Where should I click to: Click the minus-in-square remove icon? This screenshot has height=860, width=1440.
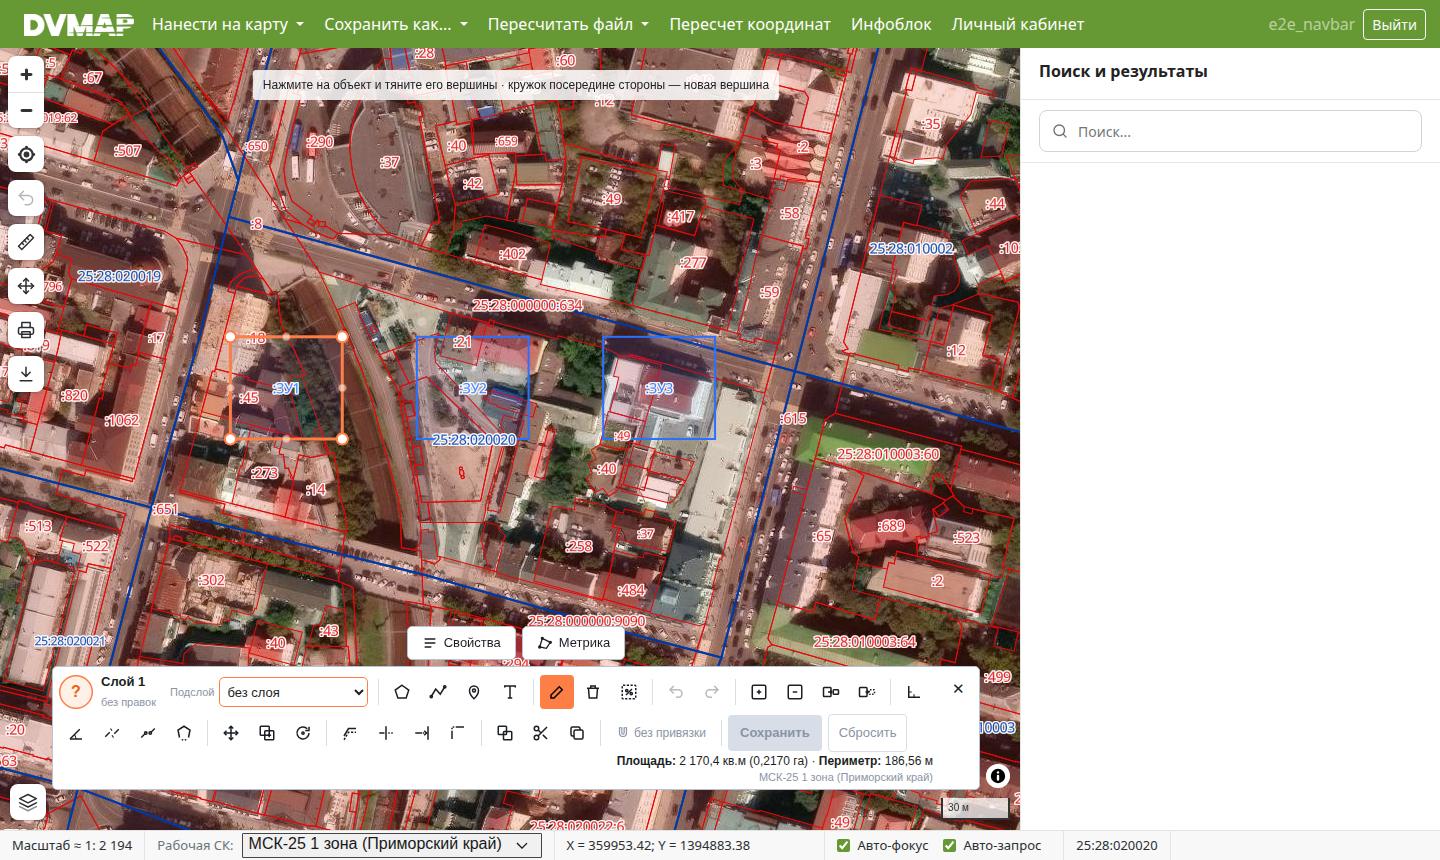[x=795, y=692]
